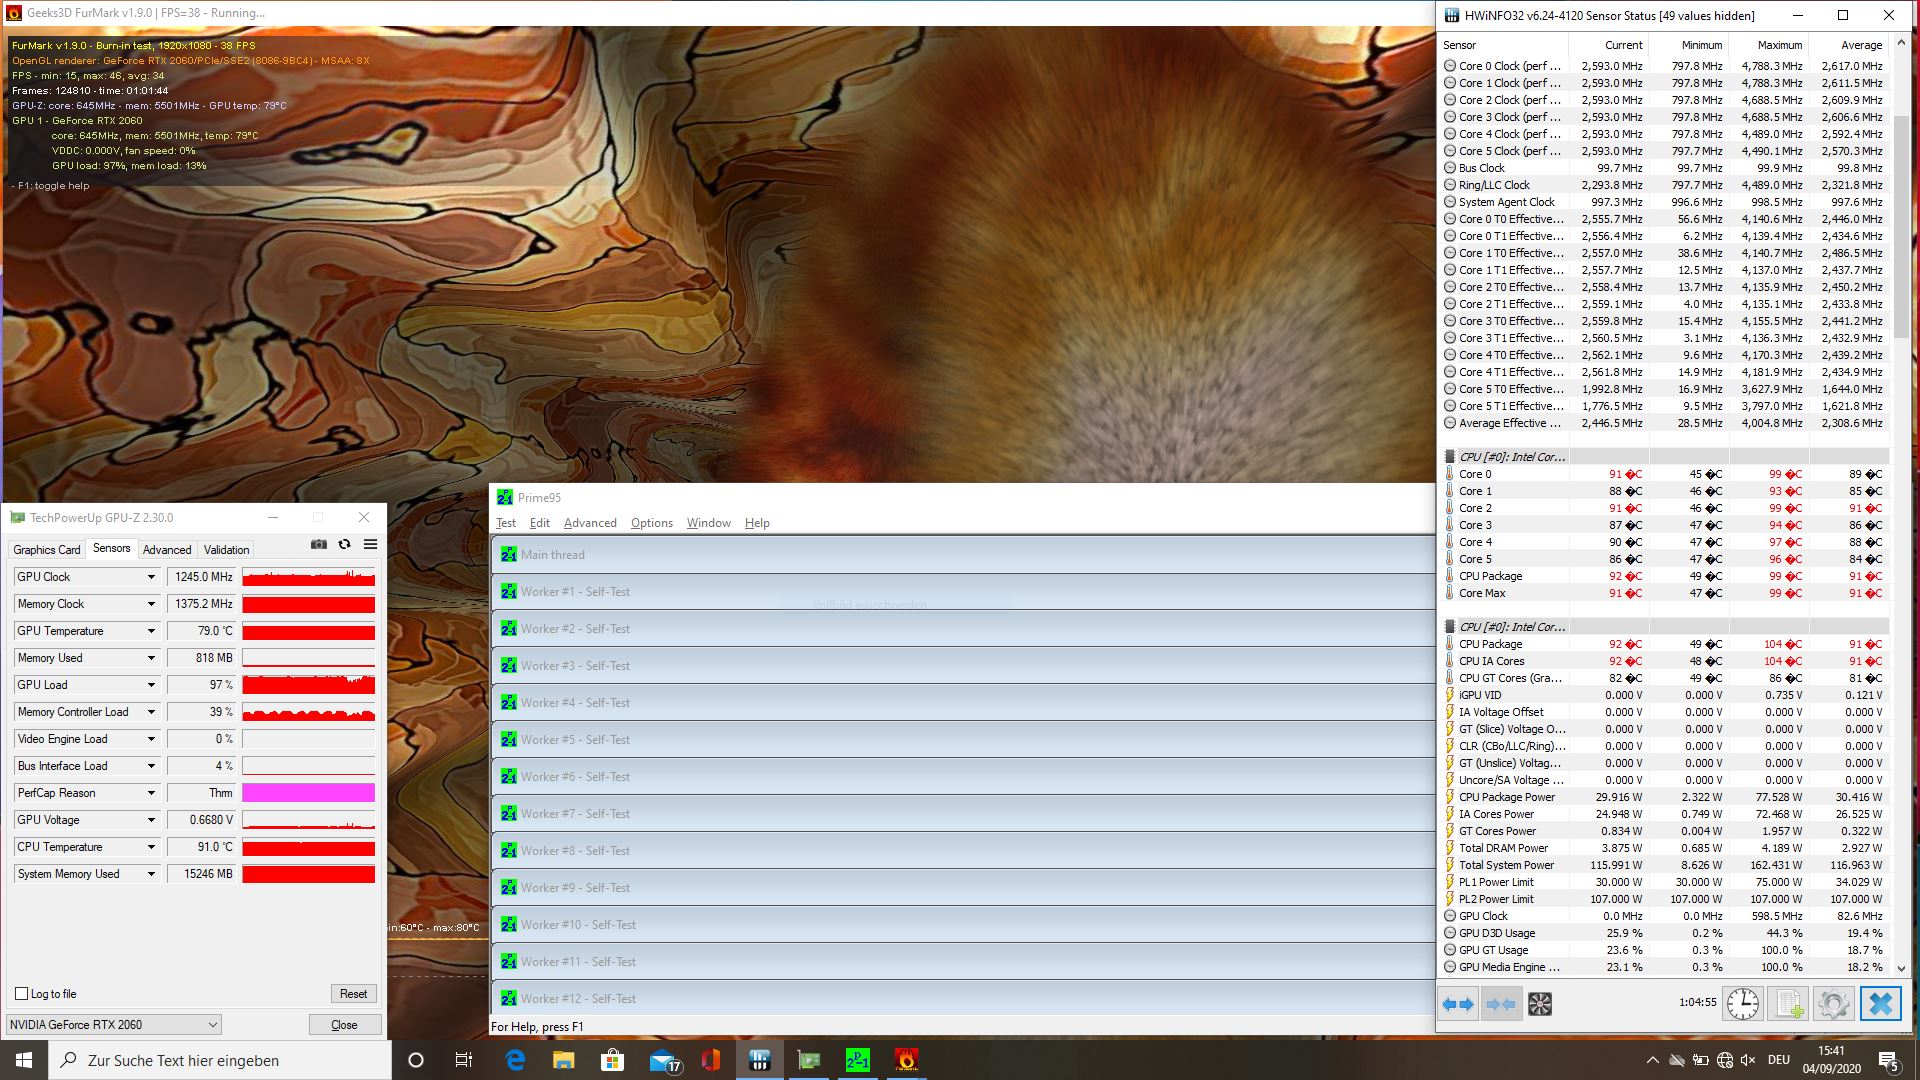Open the PerfCap Reason sensor dropdown
Viewport: 1920px width, 1080px height.
[x=151, y=793]
